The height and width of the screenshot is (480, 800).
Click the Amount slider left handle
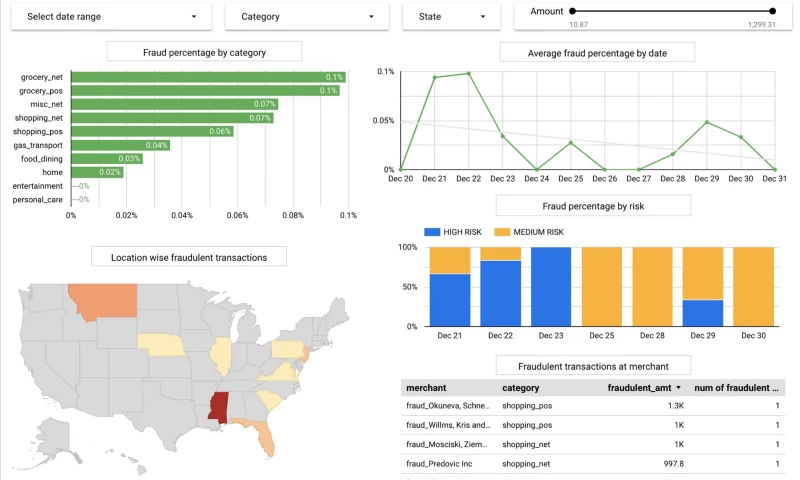(573, 11)
